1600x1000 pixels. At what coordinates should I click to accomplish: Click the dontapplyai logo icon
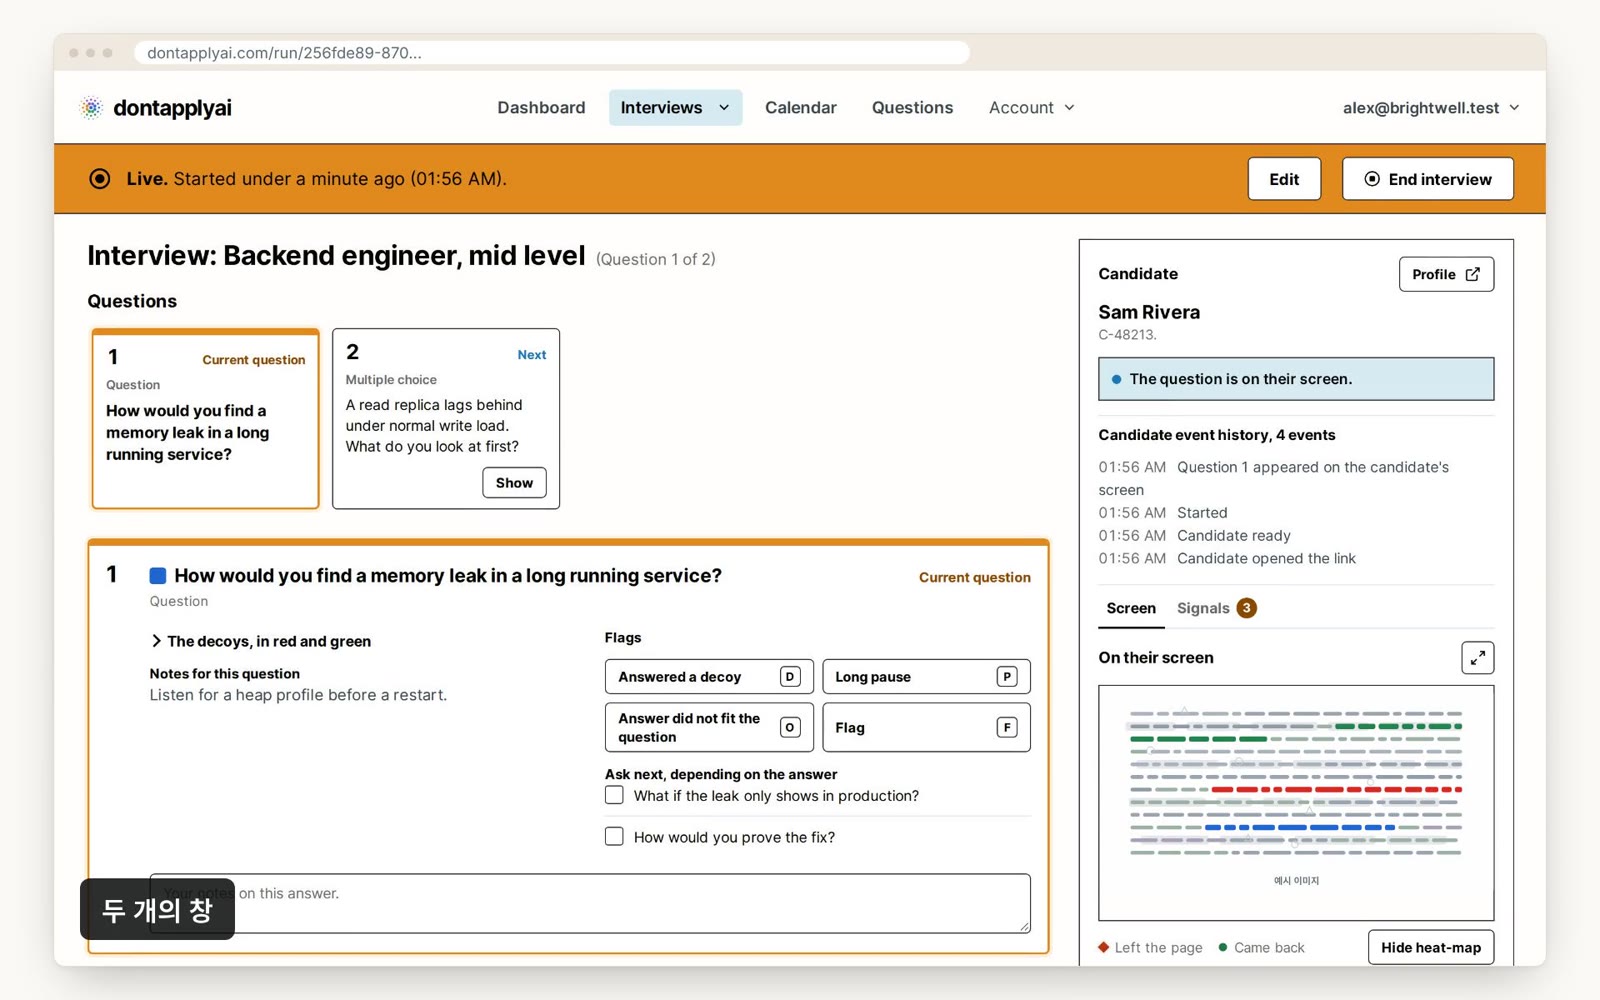(91, 108)
